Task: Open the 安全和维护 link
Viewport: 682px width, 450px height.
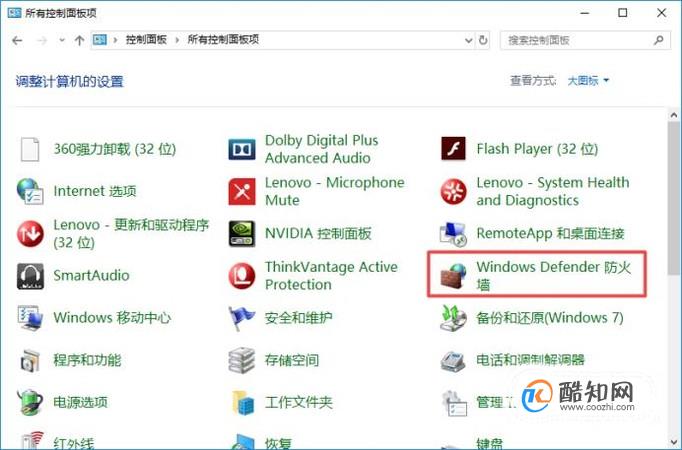Action: [x=298, y=318]
